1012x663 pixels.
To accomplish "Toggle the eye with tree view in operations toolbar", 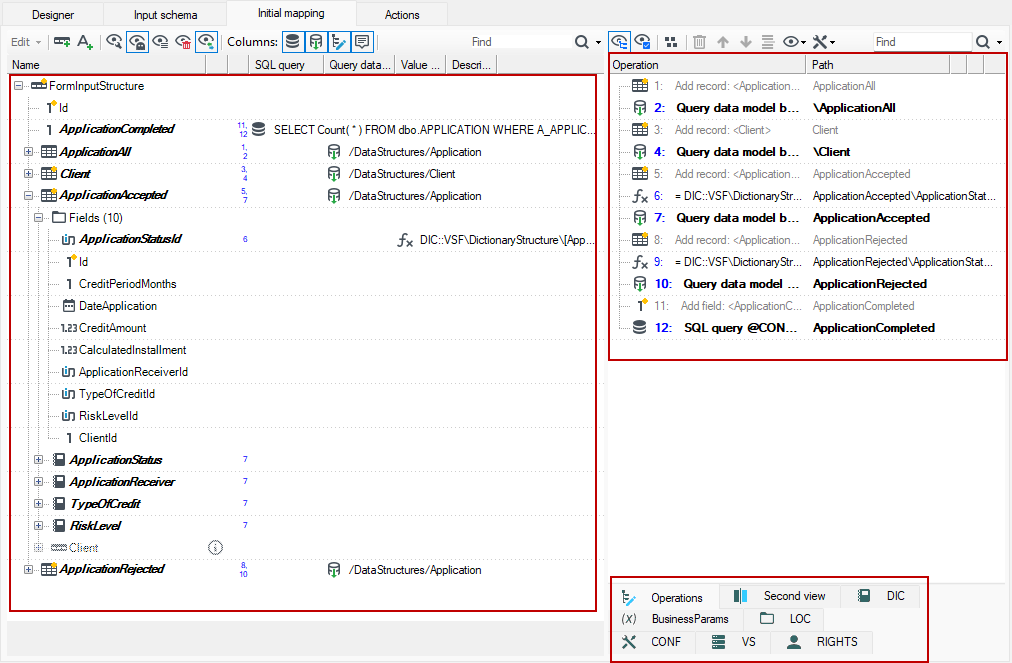I will (x=619, y=42).
